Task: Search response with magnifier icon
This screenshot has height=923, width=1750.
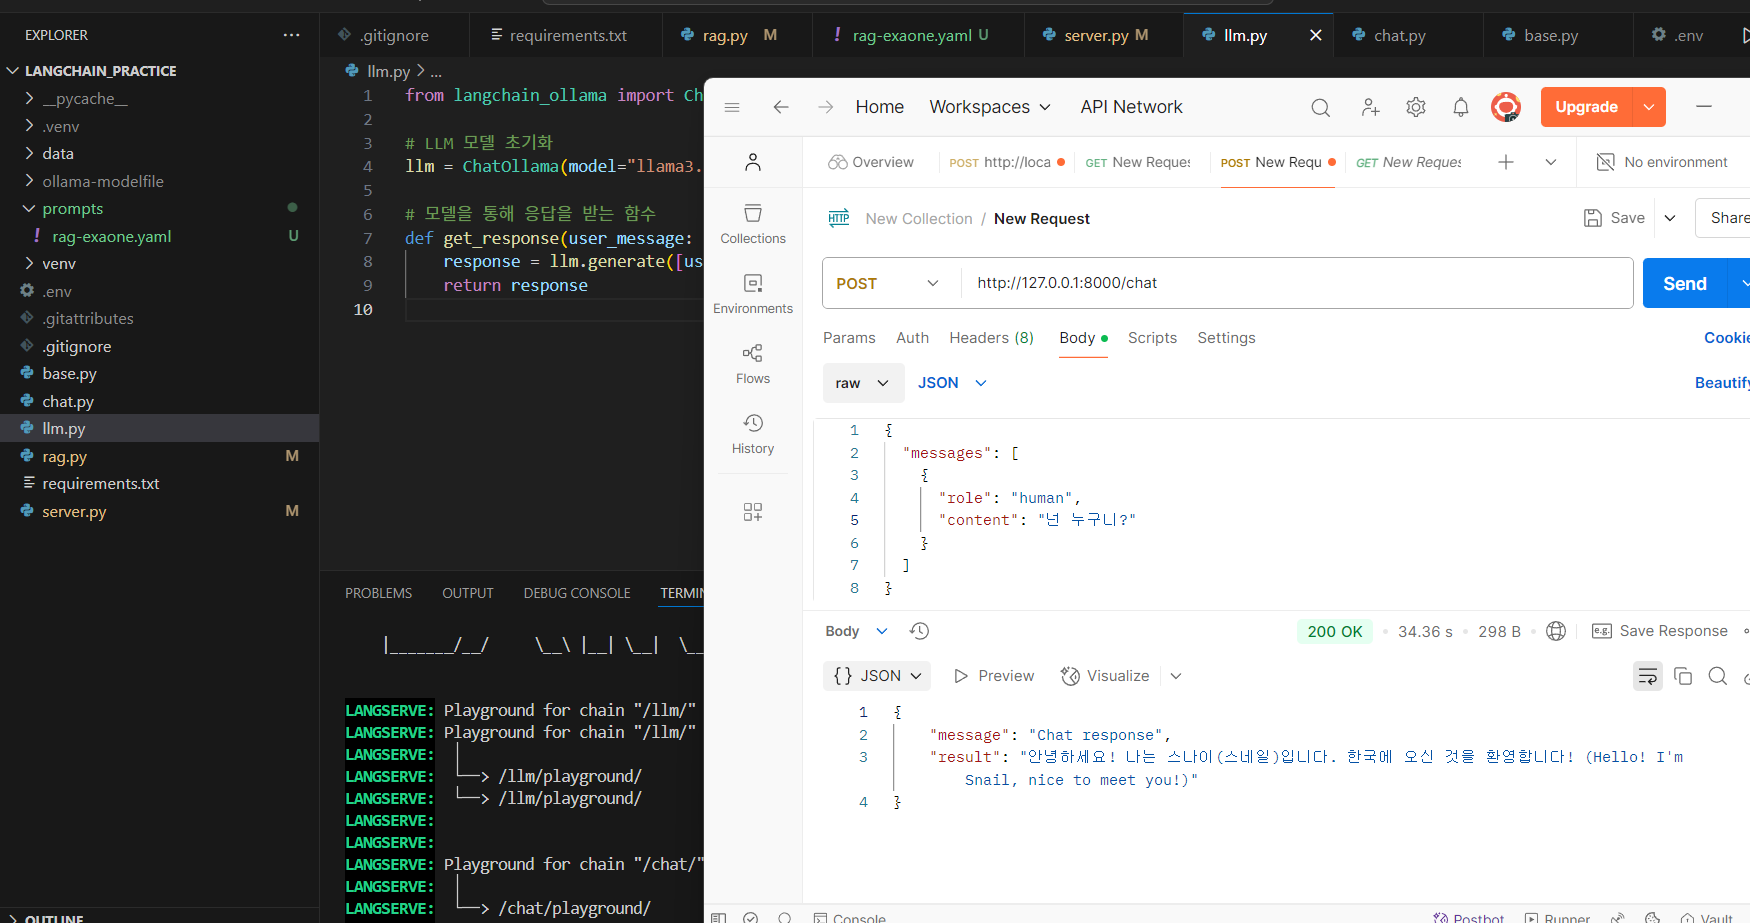Action: [x=1718, y=676]
